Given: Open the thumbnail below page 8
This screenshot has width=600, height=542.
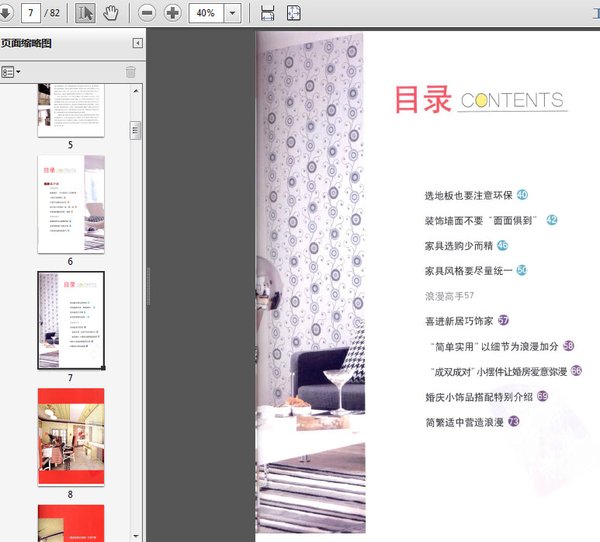Looking at the screenshot, I should pos(71,523).
